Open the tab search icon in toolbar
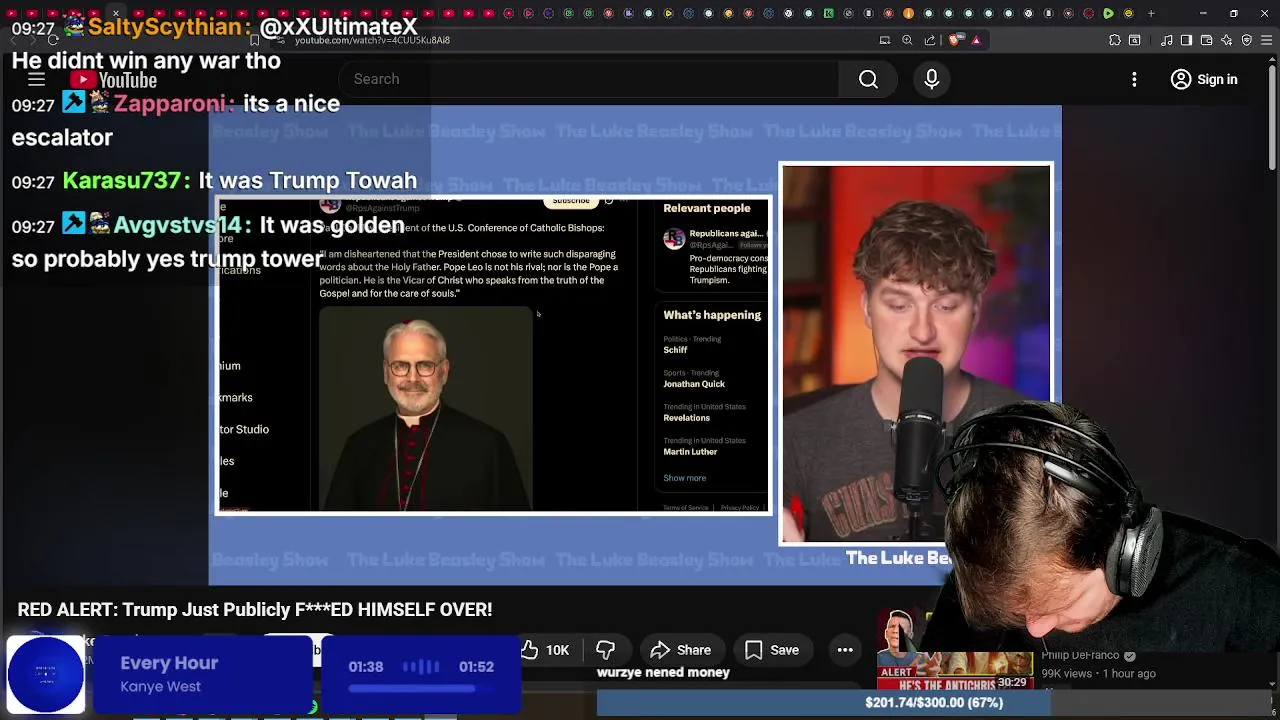Screen dimensions: 1280x720 (1135, 40)
